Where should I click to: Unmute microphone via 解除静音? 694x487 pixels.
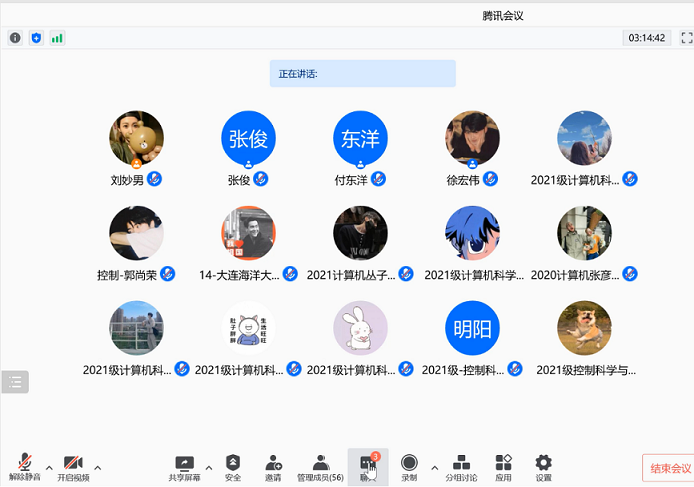click(24, 466)
